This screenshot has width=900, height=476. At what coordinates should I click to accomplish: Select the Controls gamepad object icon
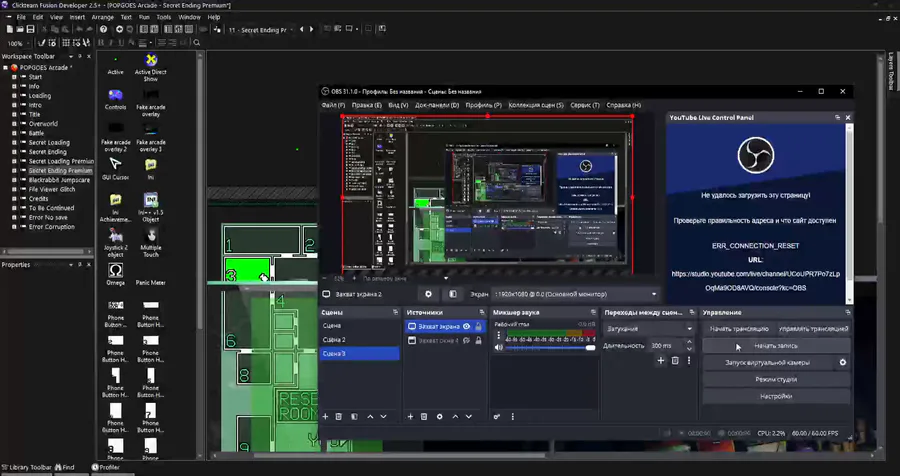tap(115, 95)
